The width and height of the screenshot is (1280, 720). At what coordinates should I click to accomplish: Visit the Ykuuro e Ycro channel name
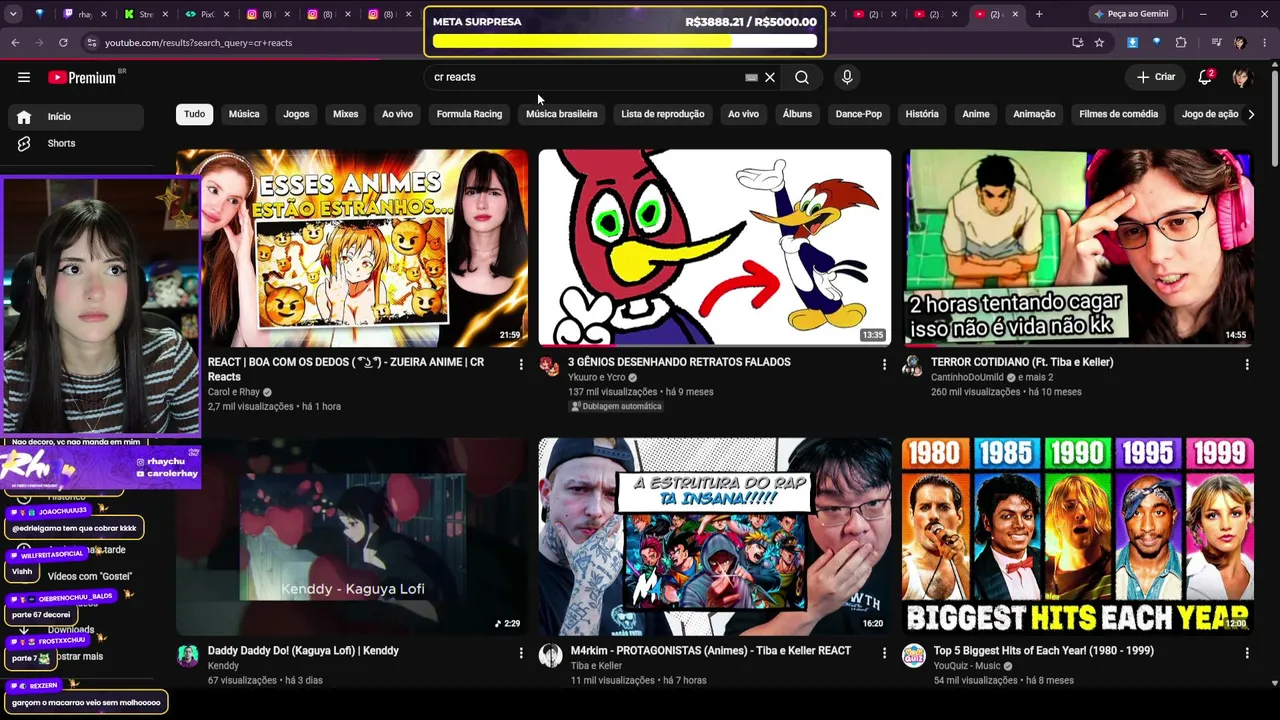[x=597, y=377]
